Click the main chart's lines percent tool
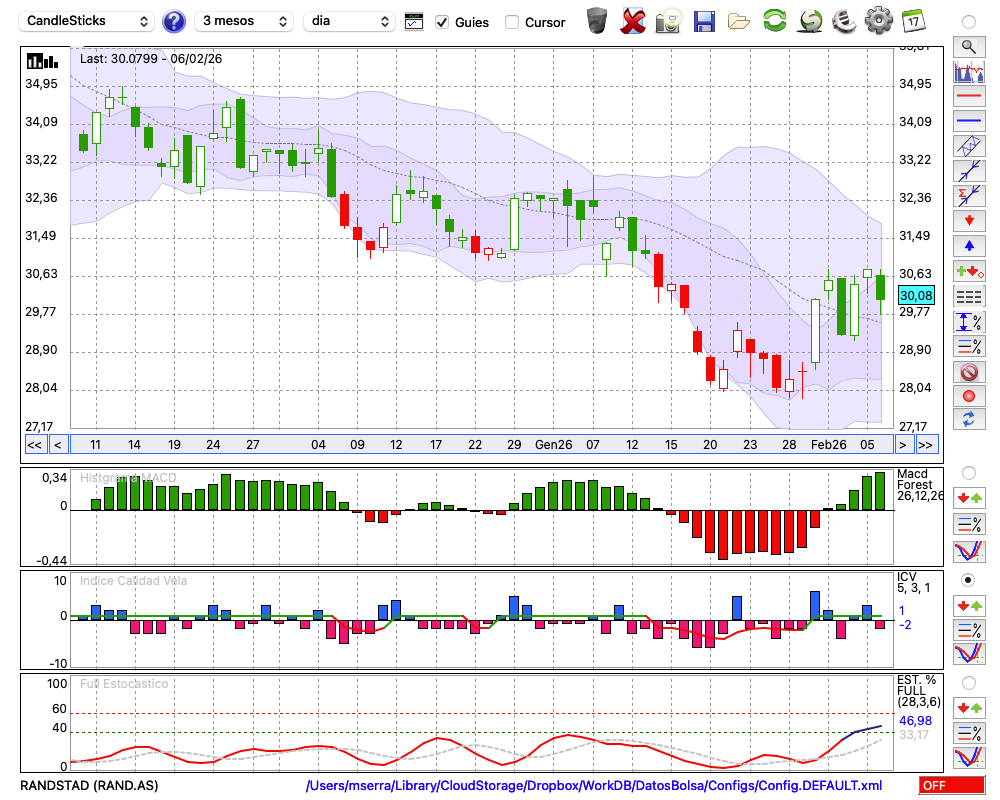Screen dimensions: 1000x800 [969, 346]
